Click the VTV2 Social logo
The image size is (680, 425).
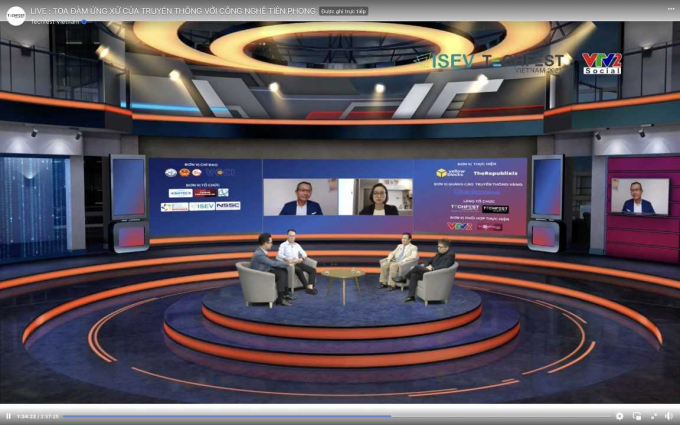(x=602, y=64)
